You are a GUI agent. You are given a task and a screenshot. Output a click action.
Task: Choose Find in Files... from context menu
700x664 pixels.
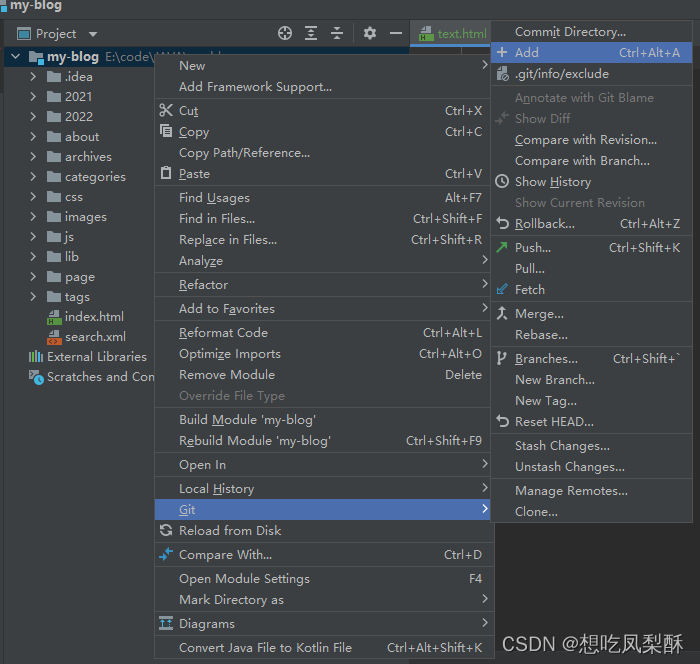click(325, 218)
